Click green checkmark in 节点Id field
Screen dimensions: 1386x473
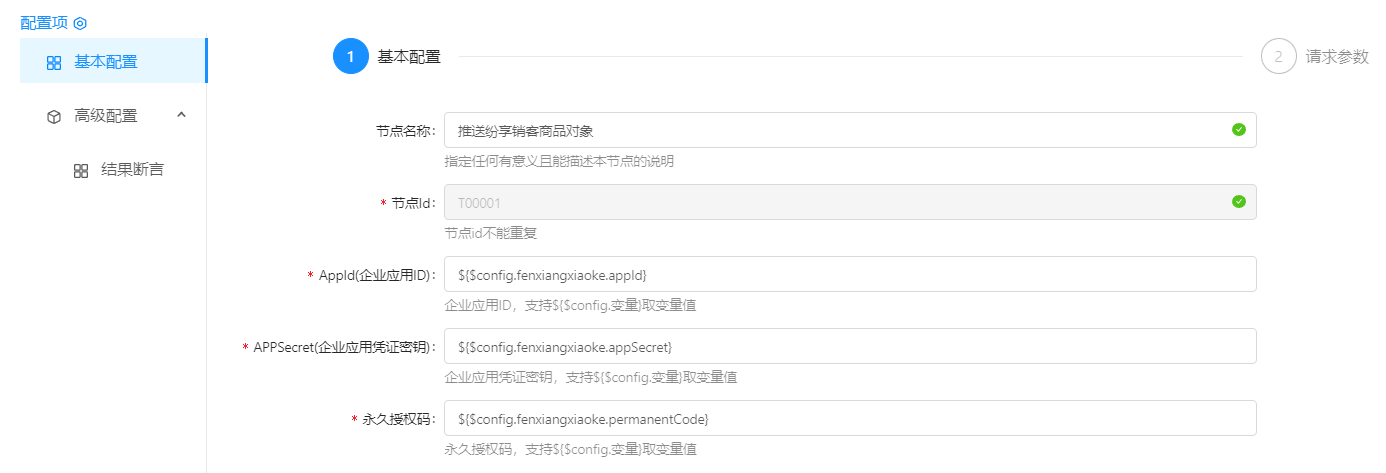(1239, 202)
